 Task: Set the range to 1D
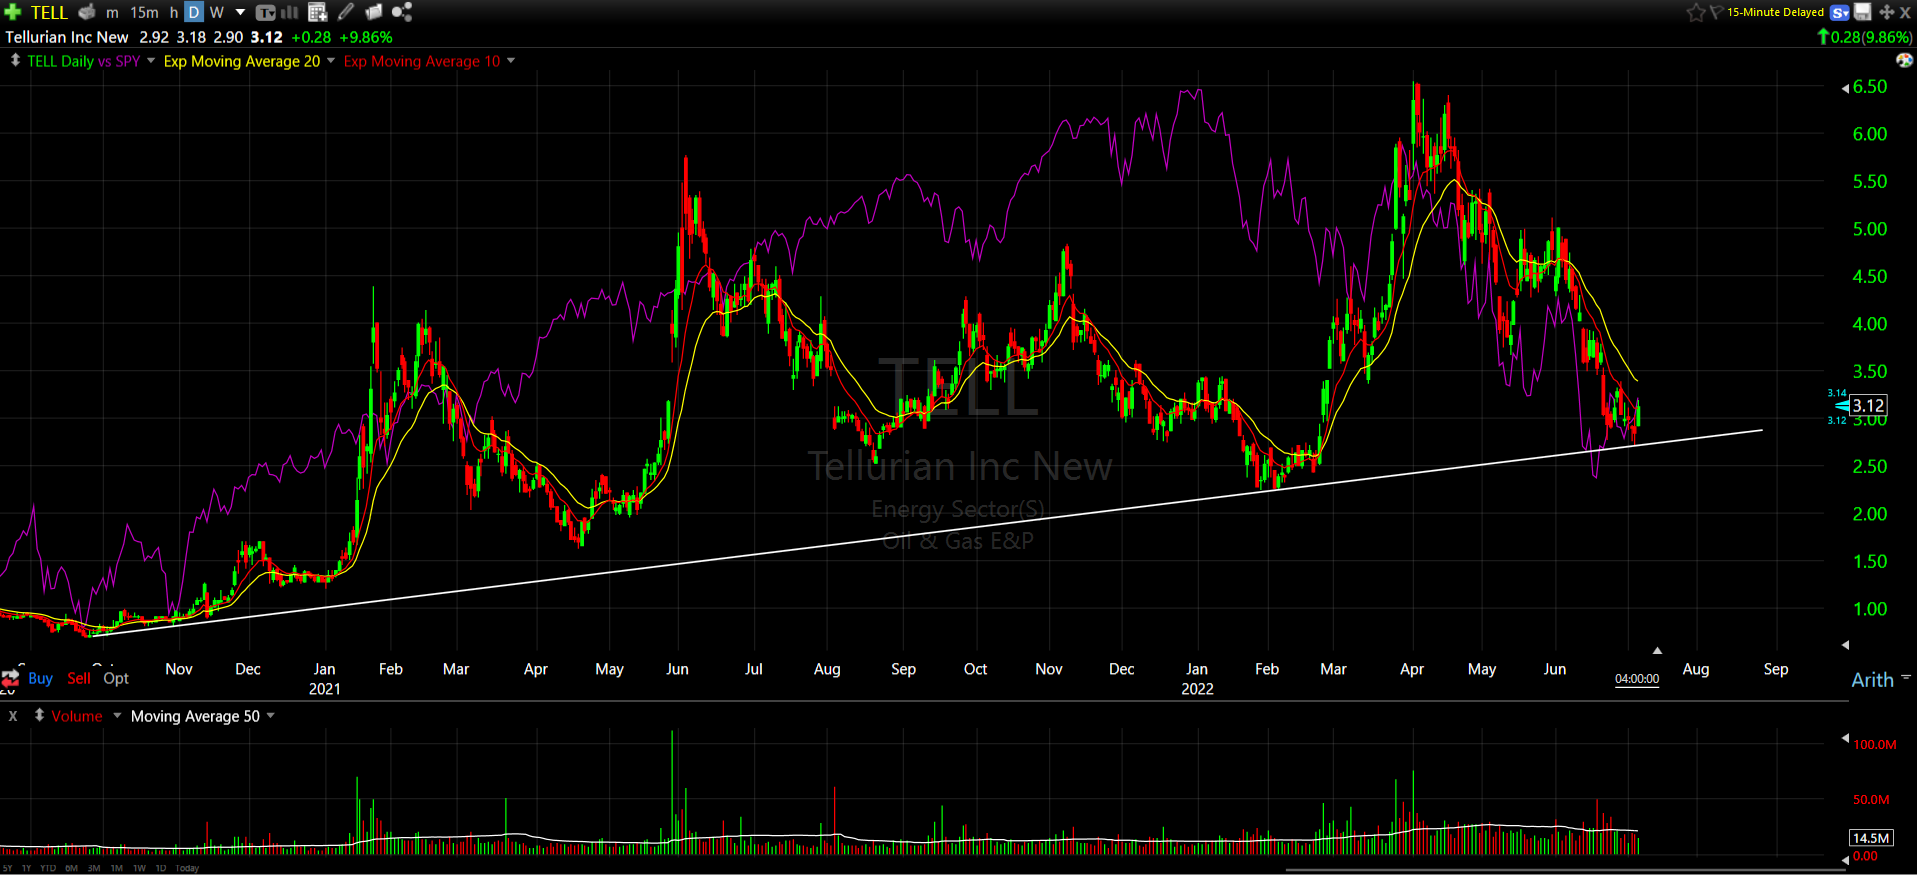pos(161,868)
